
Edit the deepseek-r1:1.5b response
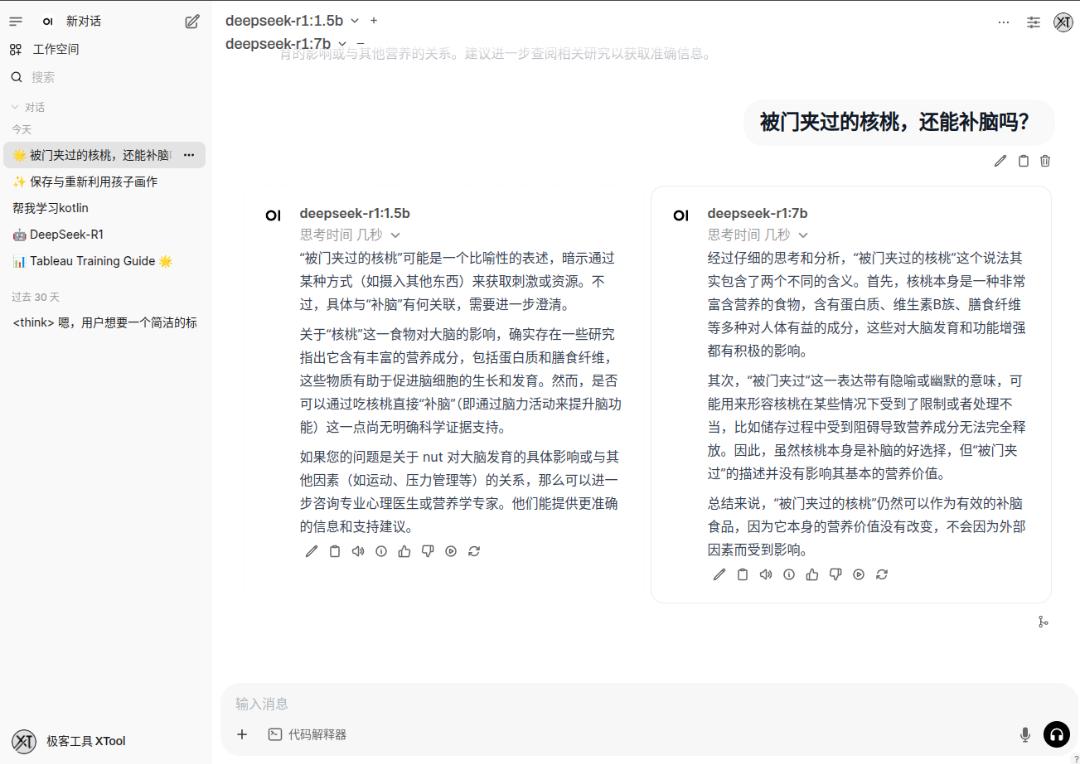click(x=311, y=551)
